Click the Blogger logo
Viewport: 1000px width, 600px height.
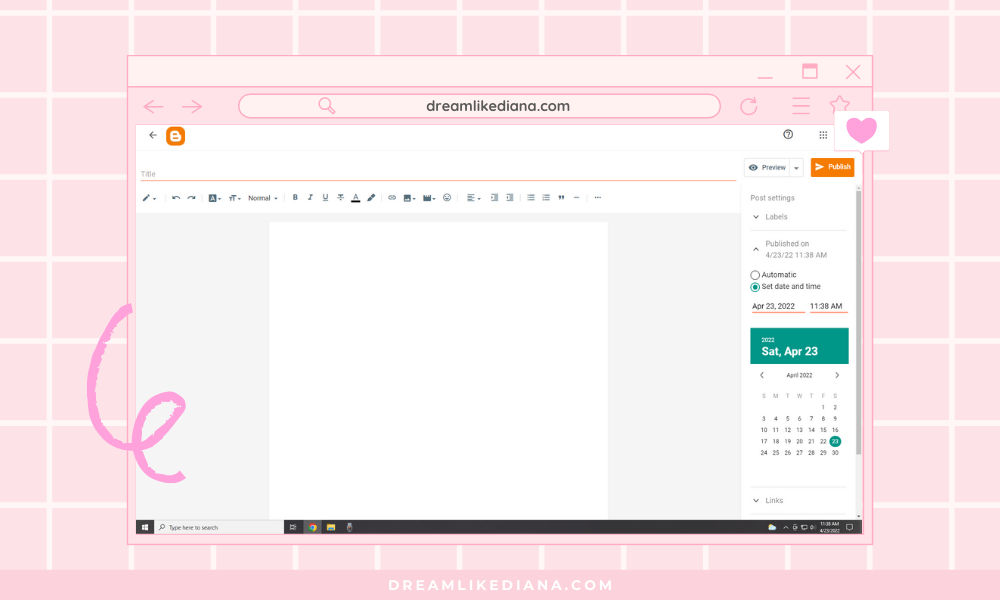[175, 136]
